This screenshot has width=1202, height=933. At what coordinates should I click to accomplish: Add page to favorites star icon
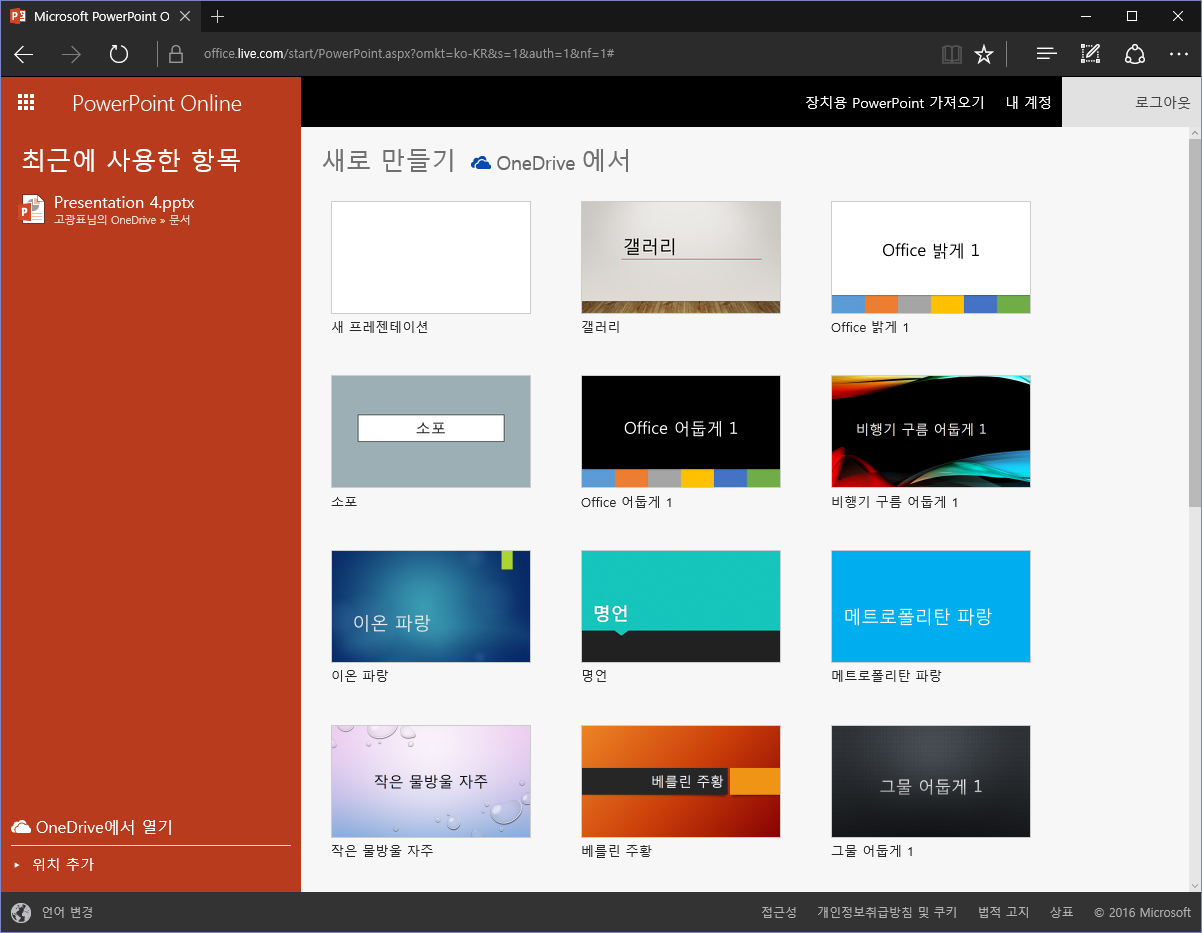click(x=984, y=54)
